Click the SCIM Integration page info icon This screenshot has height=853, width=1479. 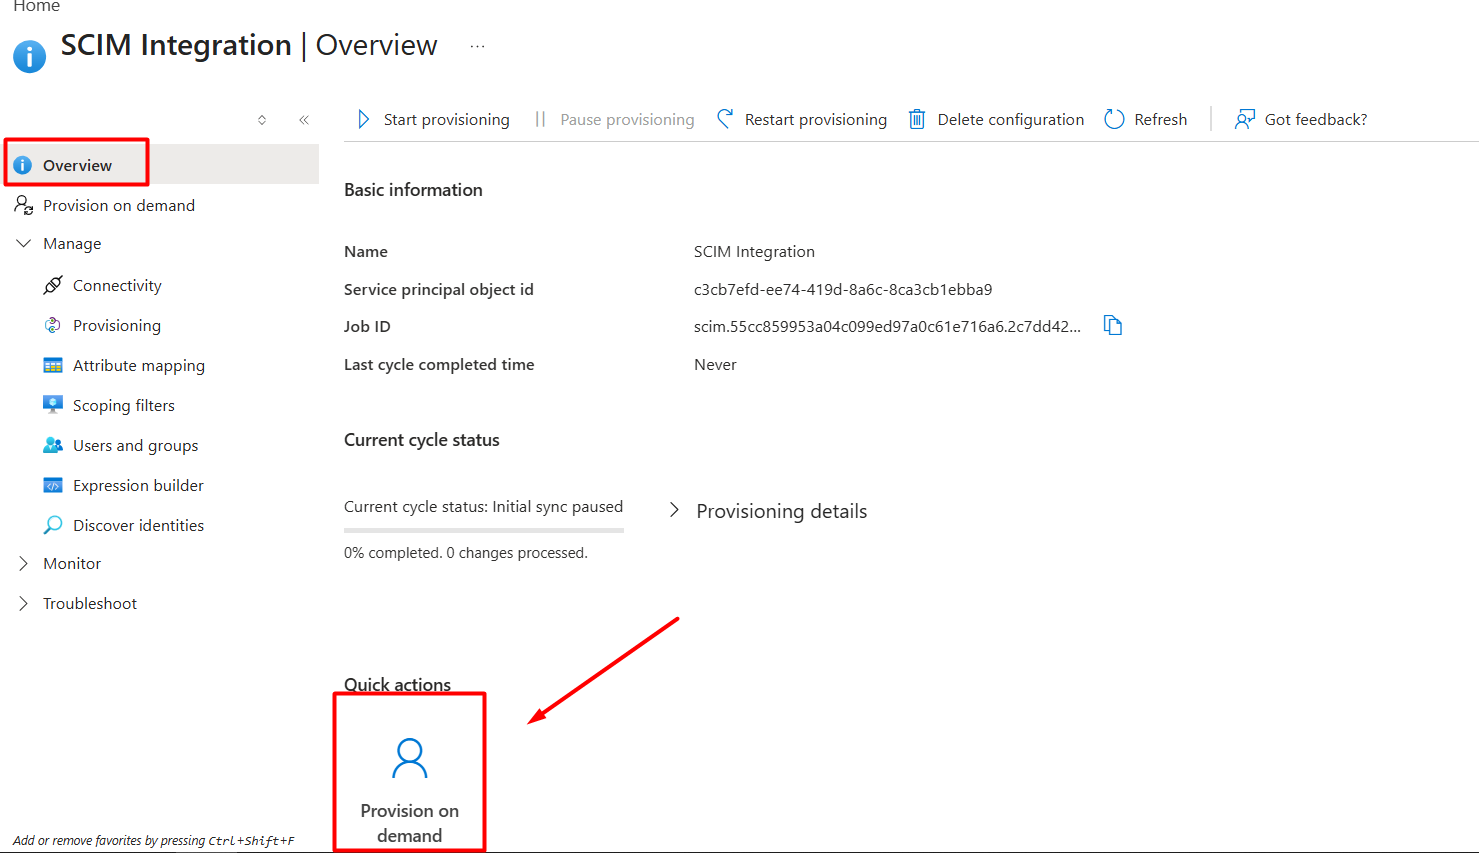click(x=29, y=57)
